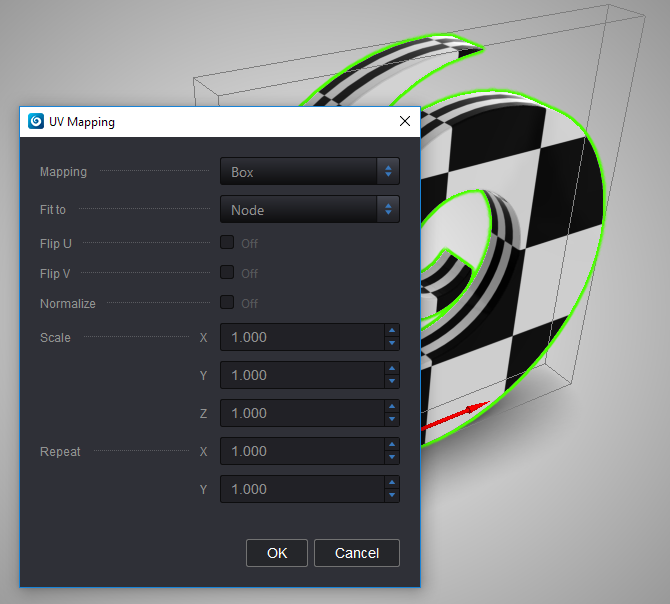Click the Cancel button

[x=357, y=553]
